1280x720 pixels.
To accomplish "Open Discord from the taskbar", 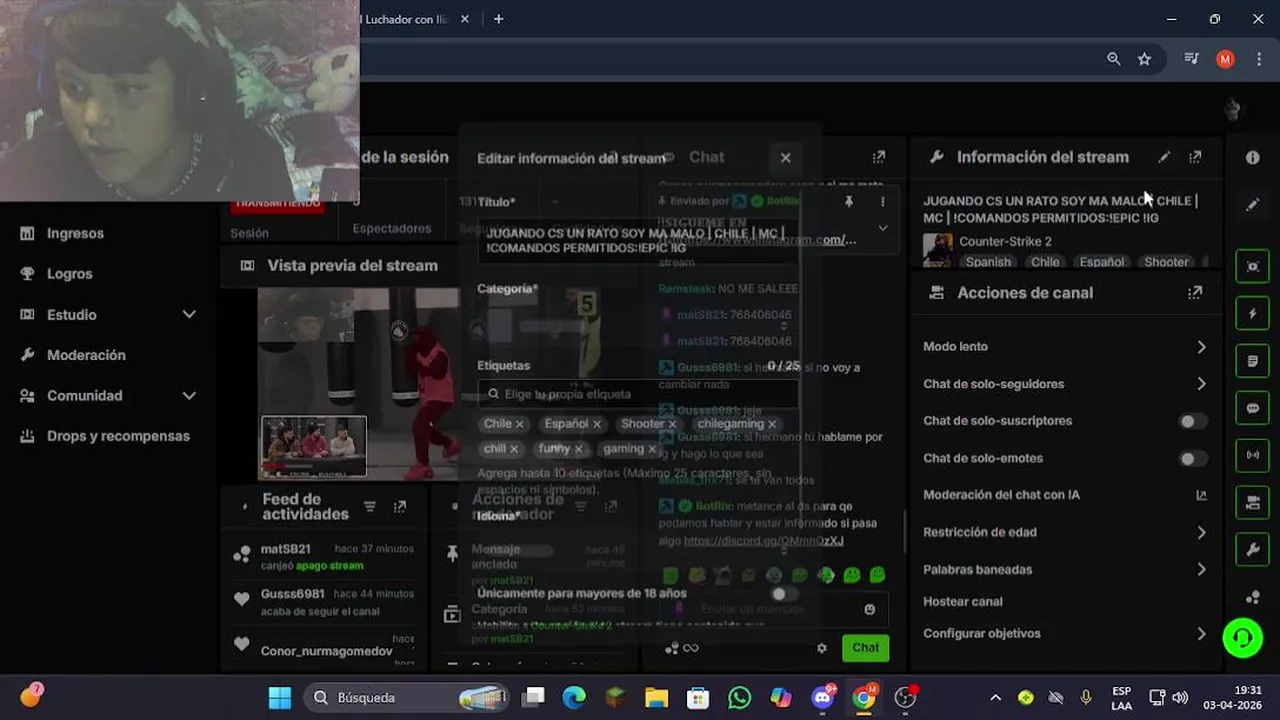I will [x=823, y=697].
